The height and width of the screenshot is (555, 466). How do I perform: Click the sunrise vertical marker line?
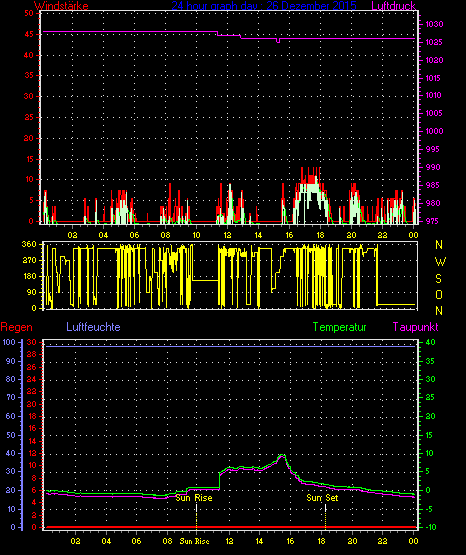pos(196,516)
